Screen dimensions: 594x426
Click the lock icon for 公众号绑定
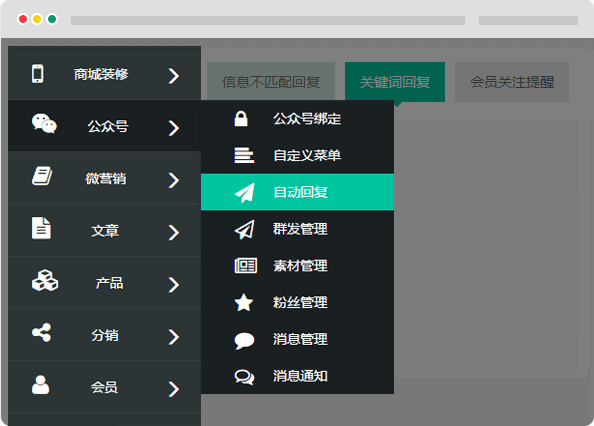241,119
